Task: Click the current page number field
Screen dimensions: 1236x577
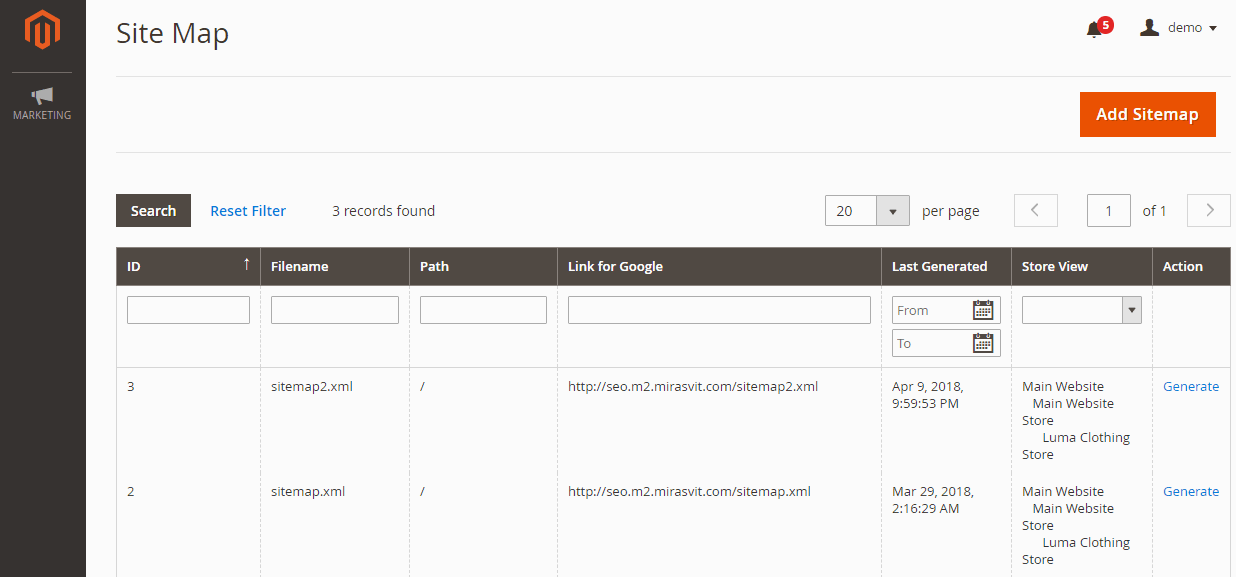Action: click(x=1108, y=211)
